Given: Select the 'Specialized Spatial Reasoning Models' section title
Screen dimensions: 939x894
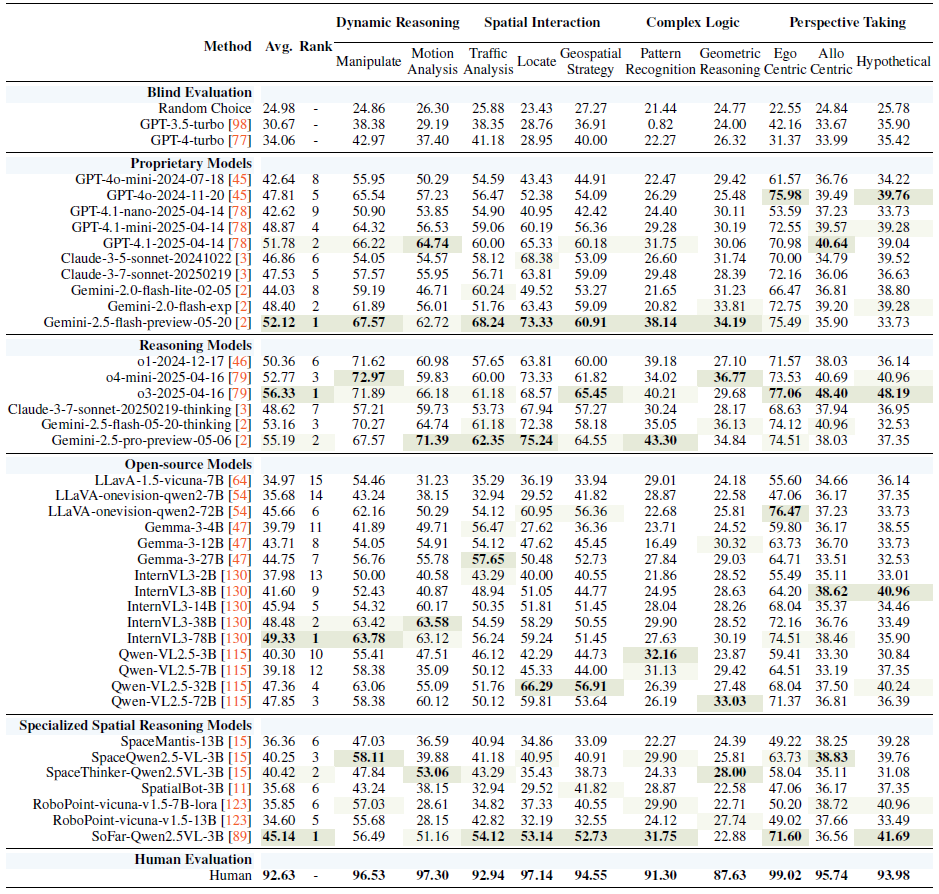Looking at the screenshot, I should pyautogui.click(x=135, y=726).
